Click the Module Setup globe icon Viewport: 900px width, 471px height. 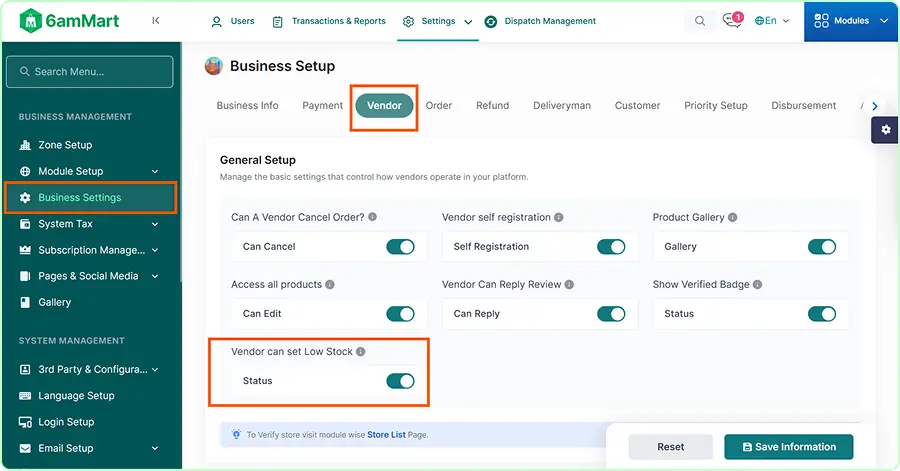25,171
